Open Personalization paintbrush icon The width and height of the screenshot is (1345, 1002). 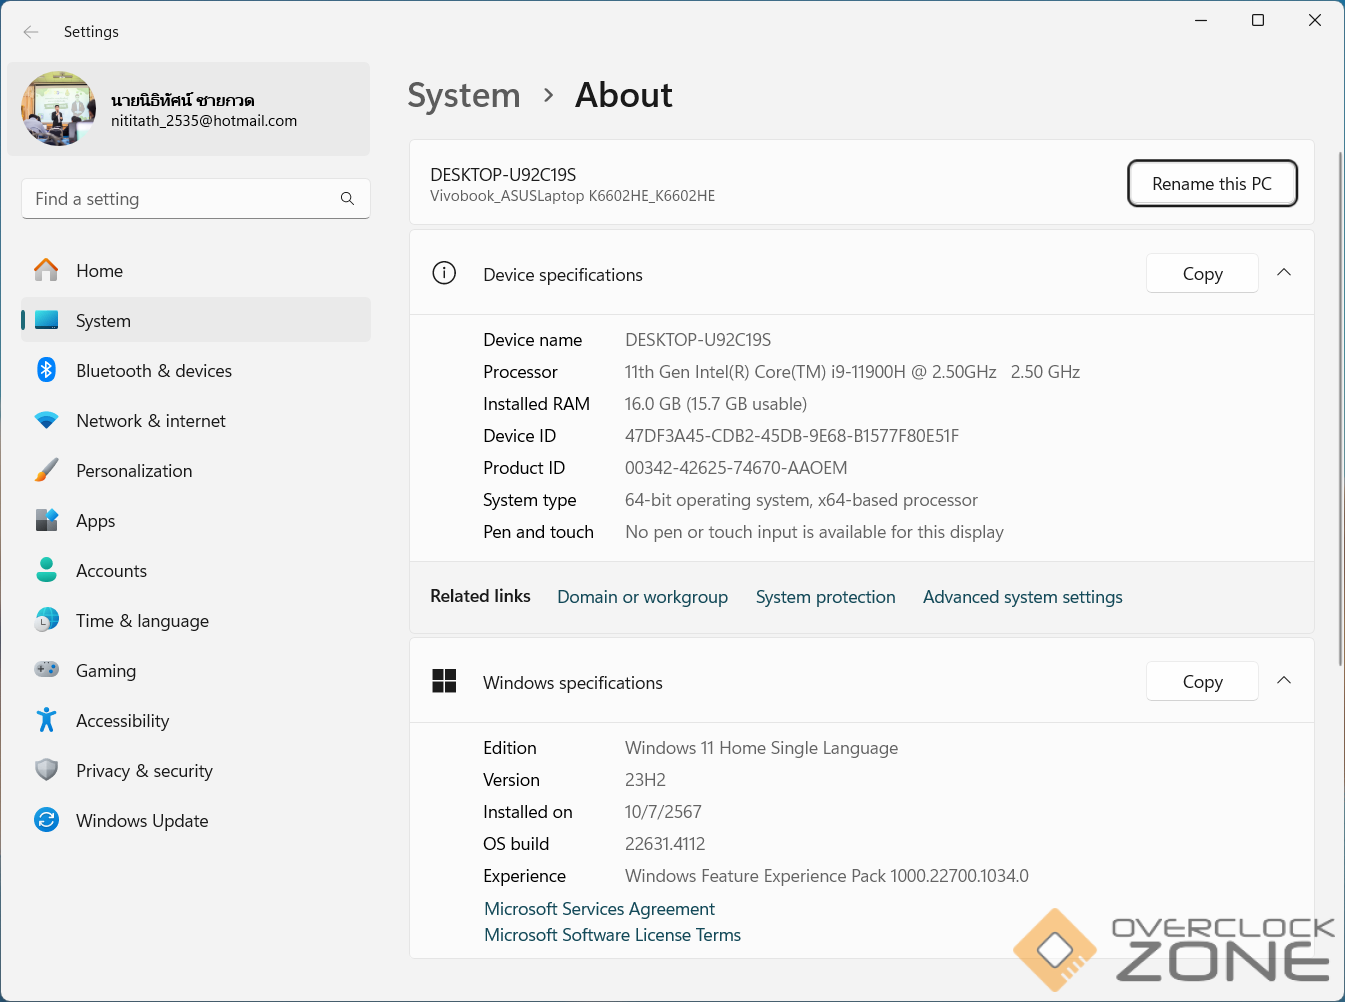tap(46, 471)
